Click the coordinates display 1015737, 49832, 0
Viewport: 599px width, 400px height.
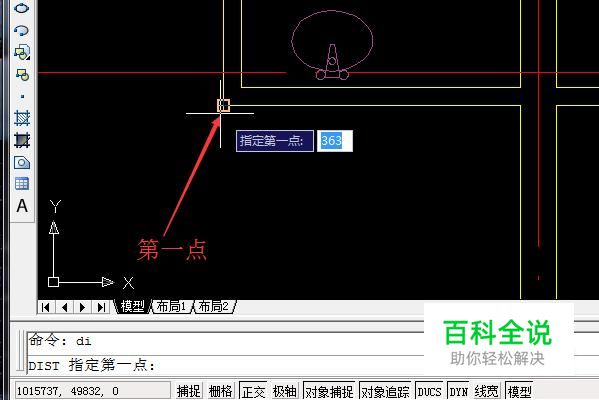coord(92,391)
